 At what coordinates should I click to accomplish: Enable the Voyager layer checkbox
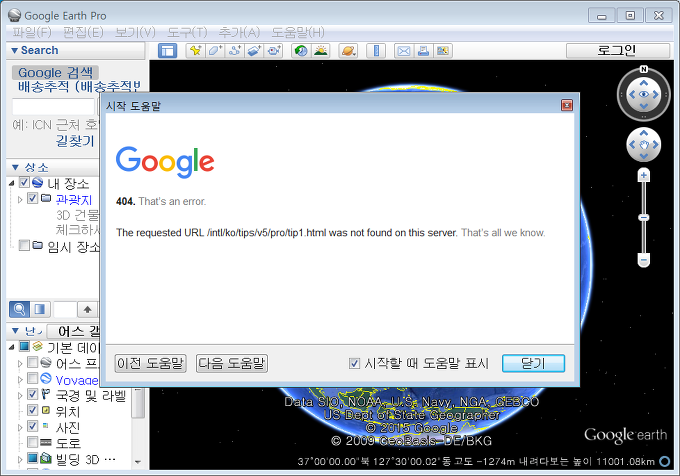pyautogui.click(x=33, y=378)
